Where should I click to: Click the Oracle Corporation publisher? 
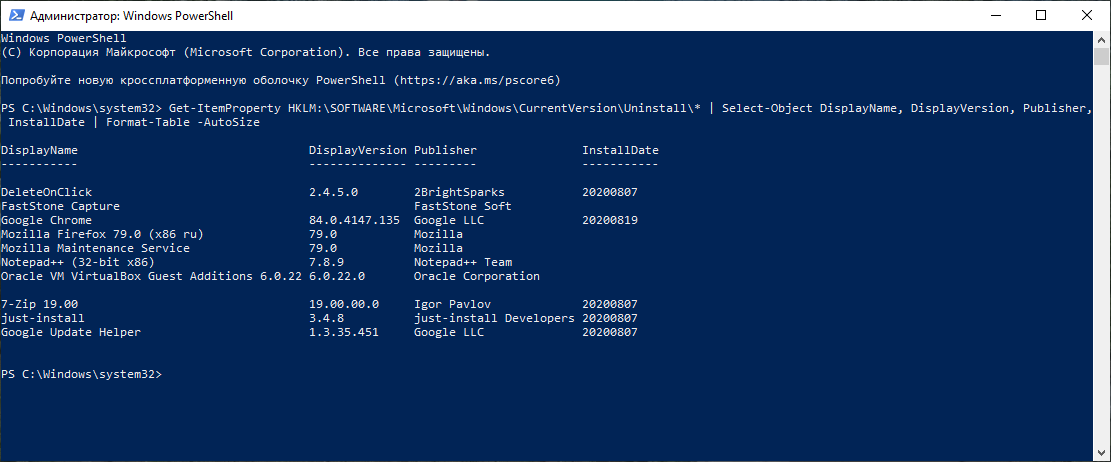(x=477, y=276)
